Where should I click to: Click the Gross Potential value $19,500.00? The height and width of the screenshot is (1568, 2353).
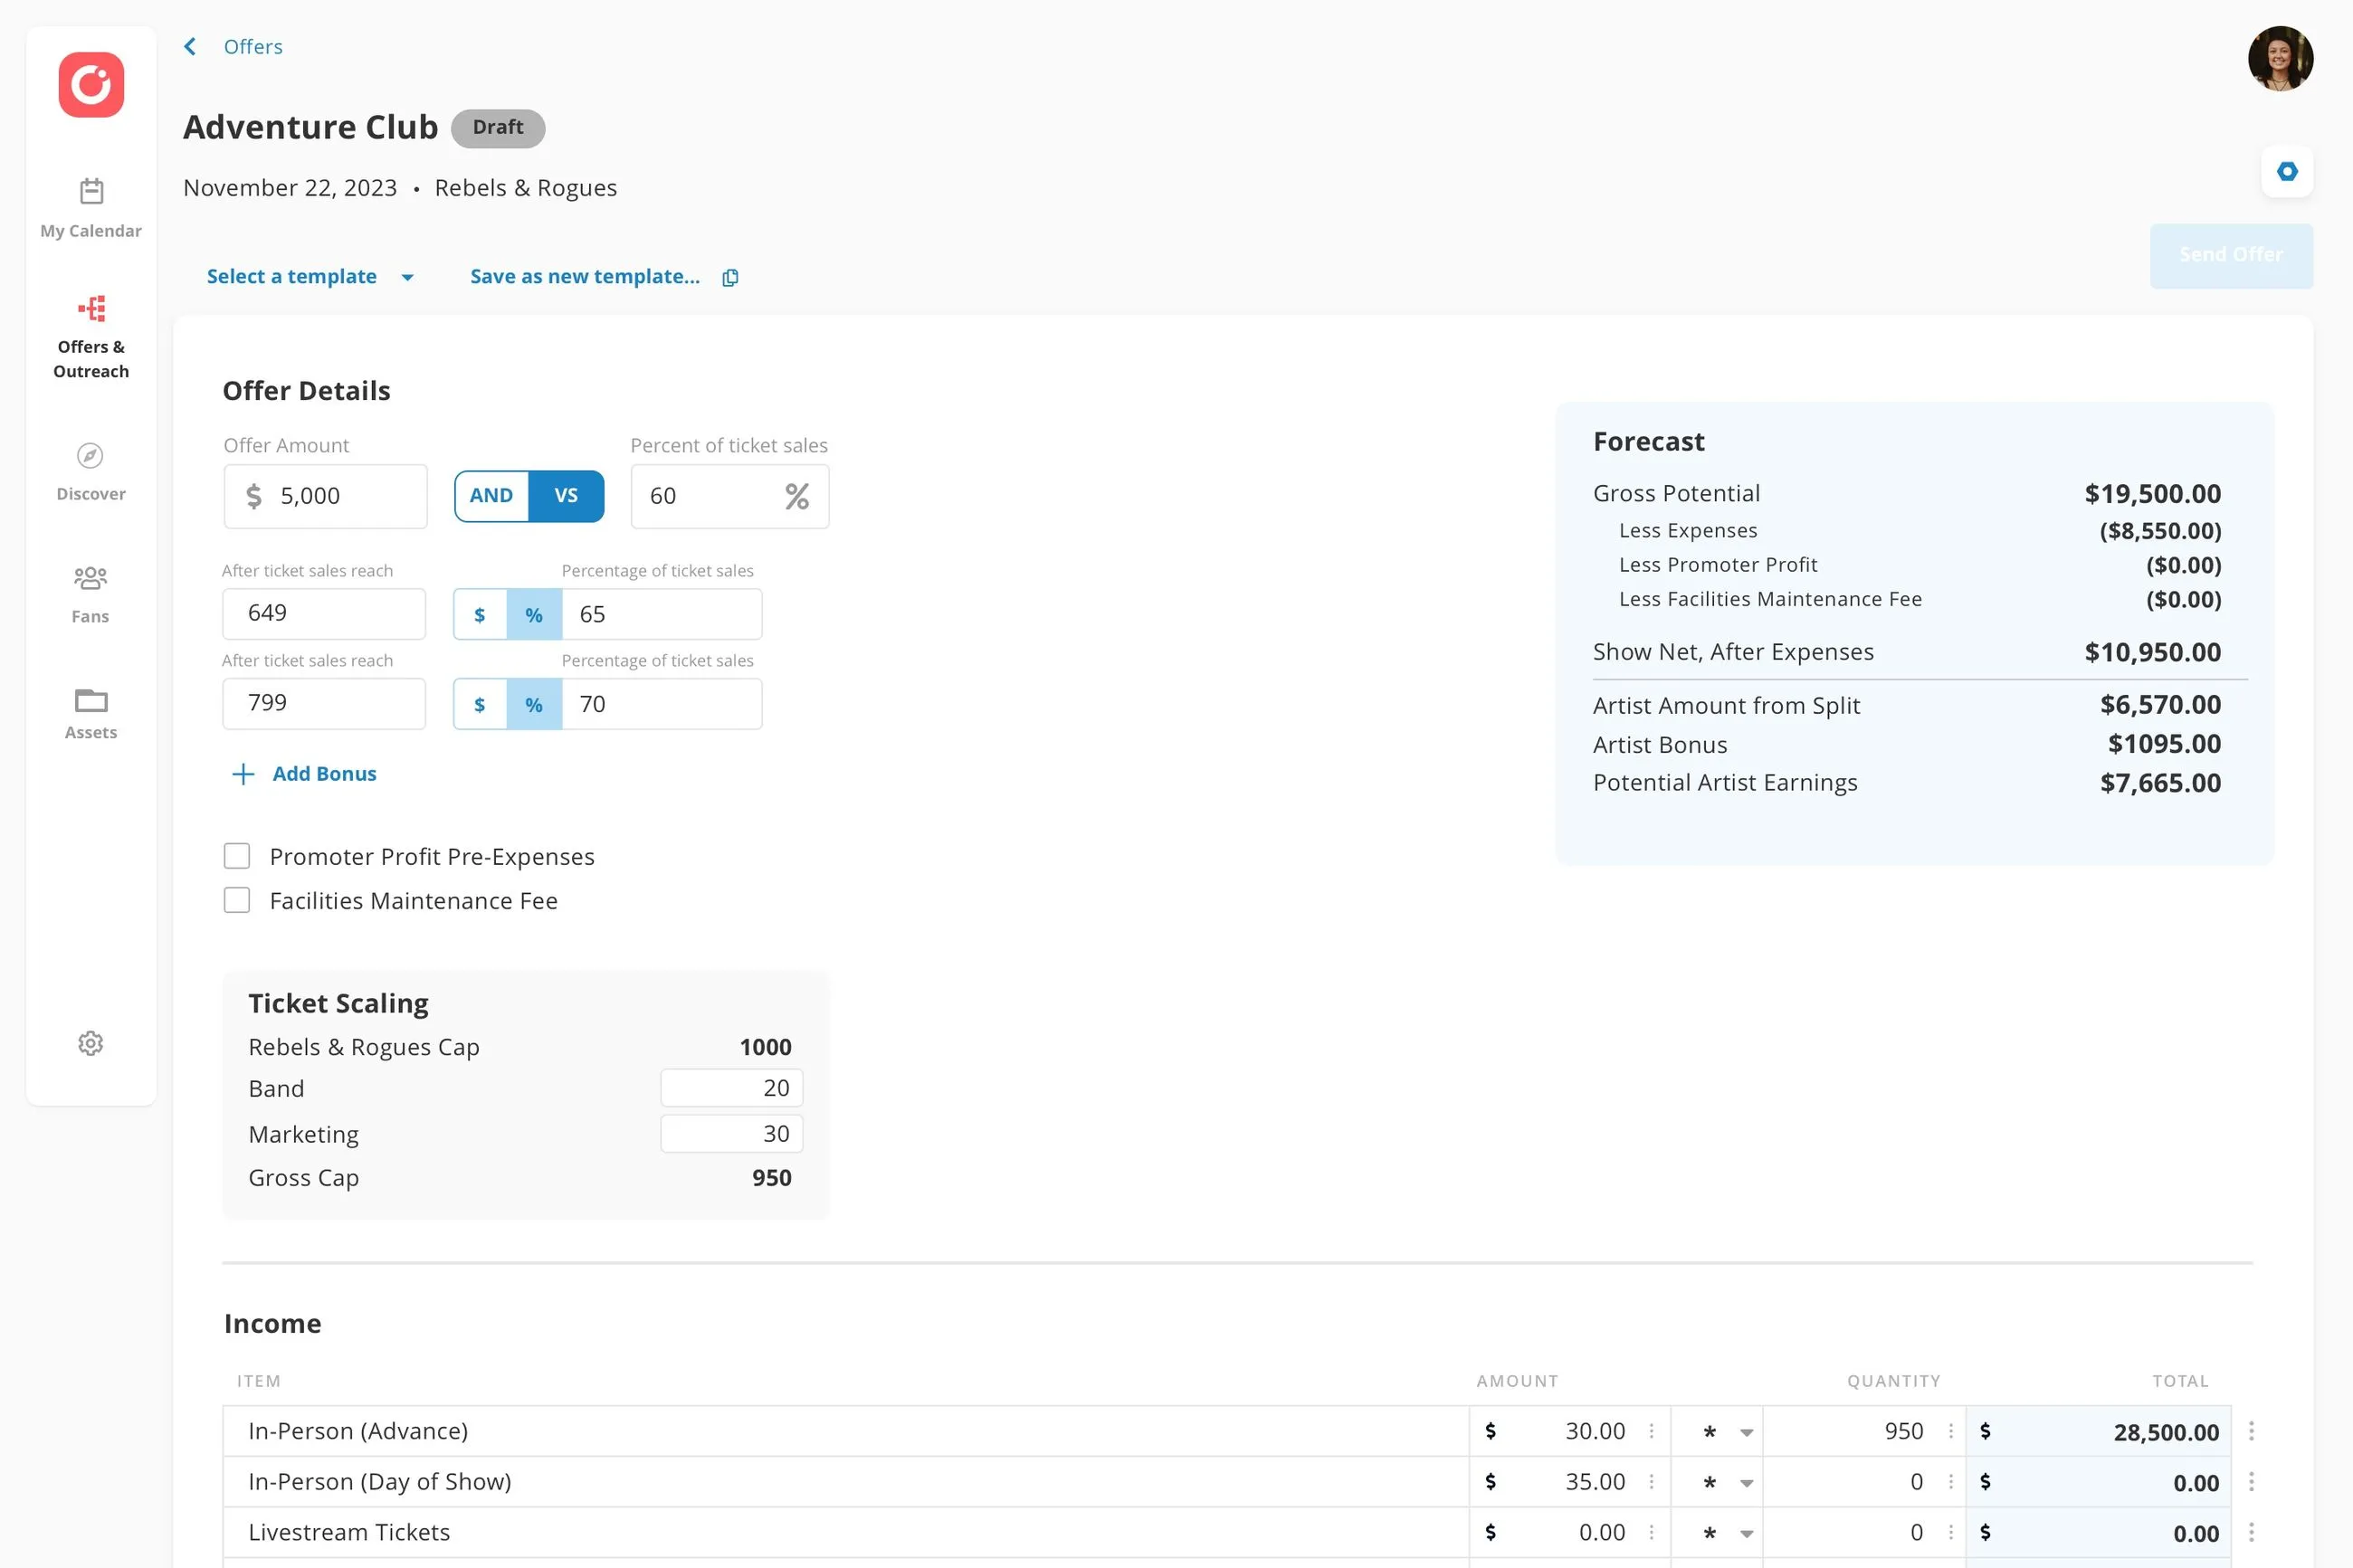point(2152,494)
